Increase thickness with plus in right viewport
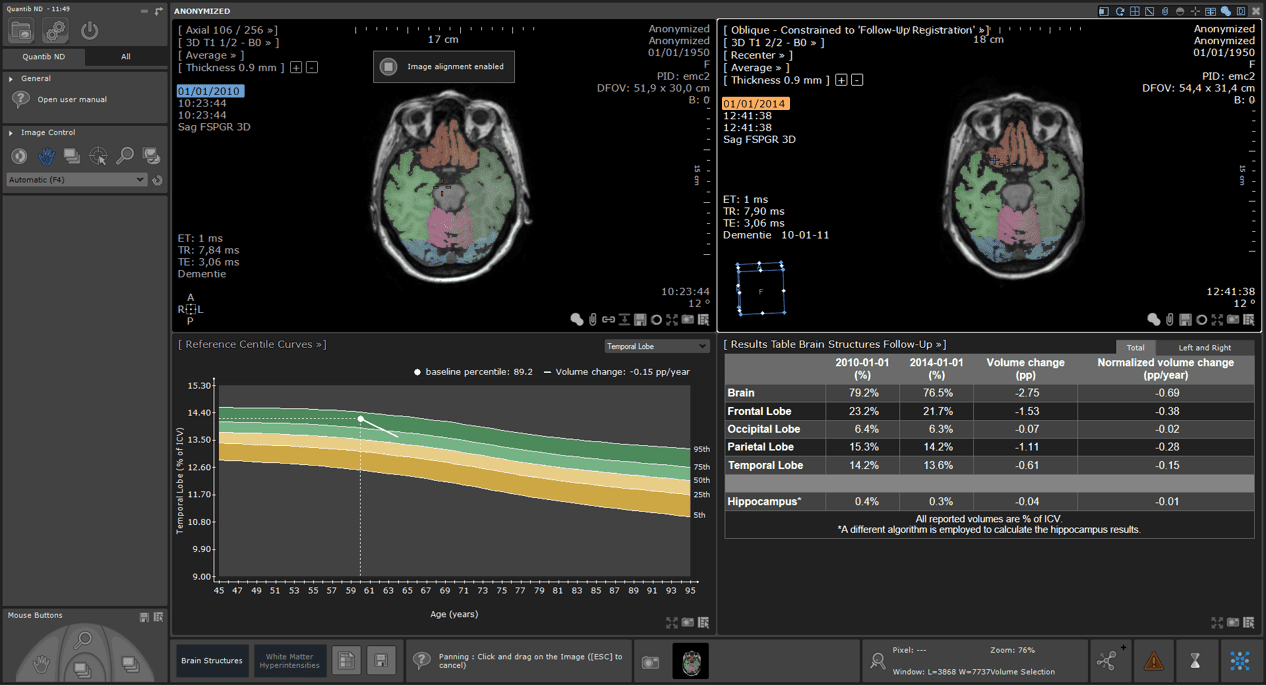This screenshot has width=1266, height=685. click(x=841, y=80)
